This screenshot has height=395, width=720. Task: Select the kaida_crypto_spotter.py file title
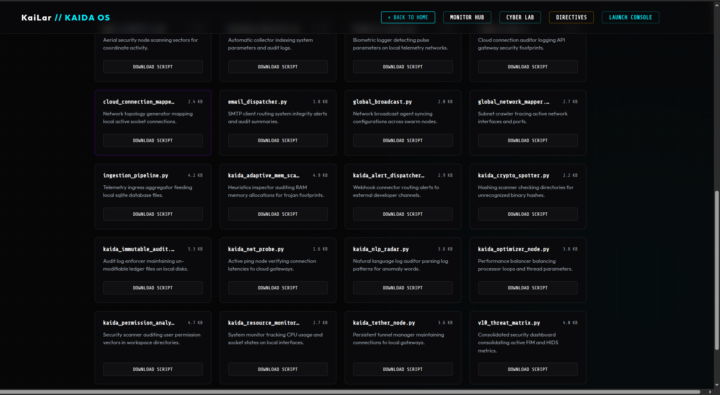(x=513, y=175)
